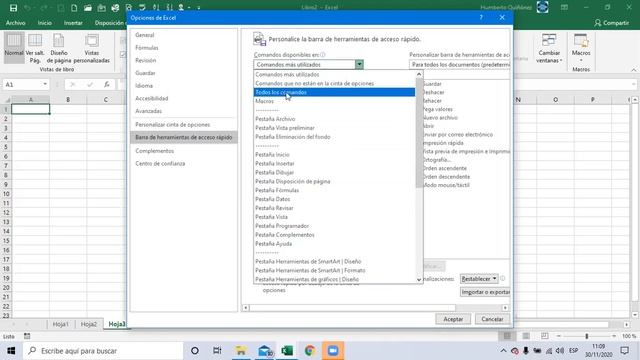Collapse the Comandos disponibles combo box arrow
The width and height of the screenshot is (640, 360).
click(359, 64)
